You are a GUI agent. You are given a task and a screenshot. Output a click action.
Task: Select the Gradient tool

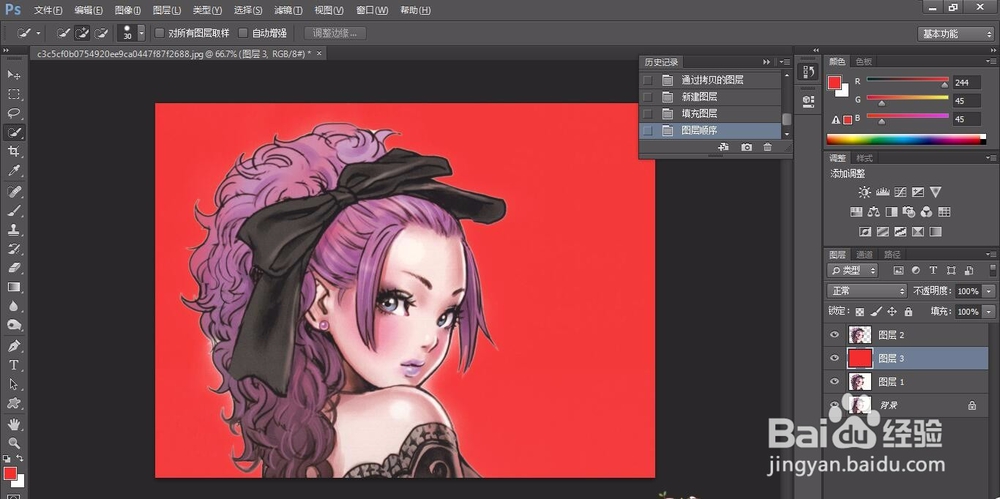13,287
